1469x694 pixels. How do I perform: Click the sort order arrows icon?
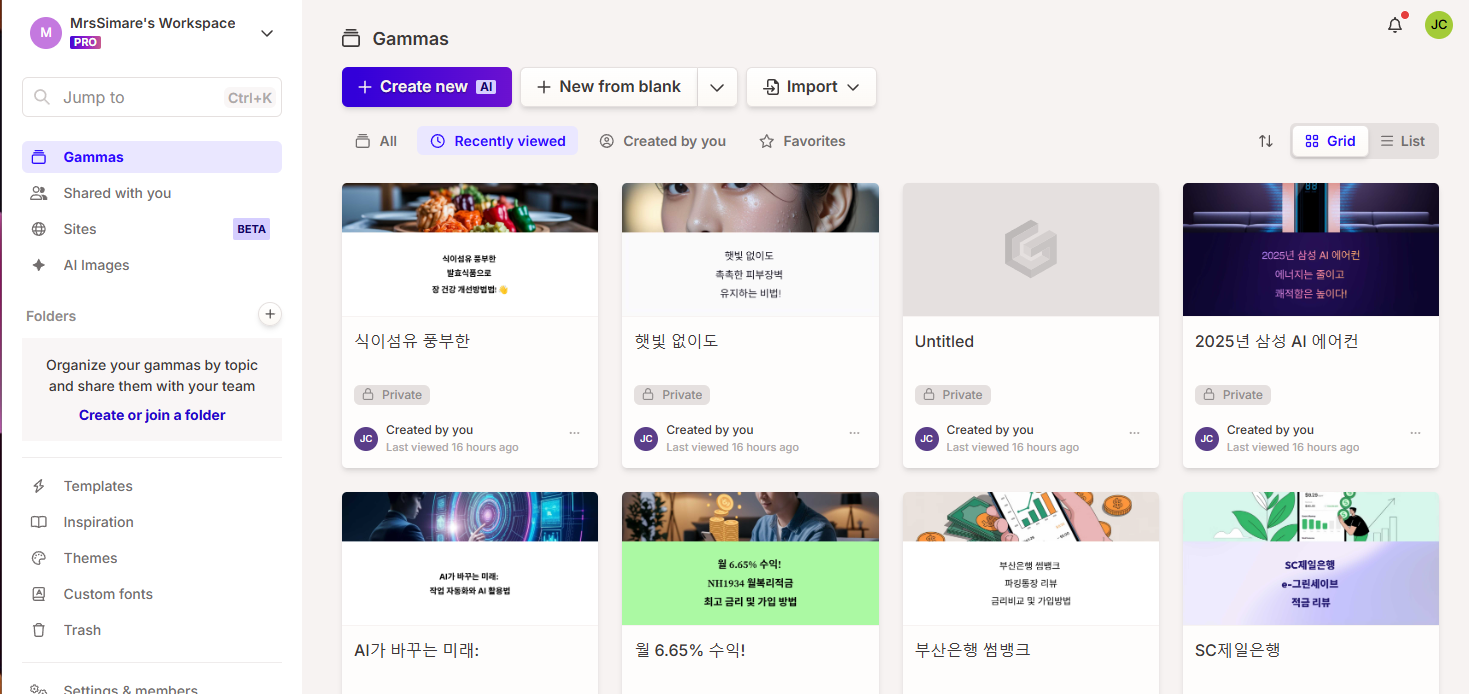click(x=1265, y=141)
